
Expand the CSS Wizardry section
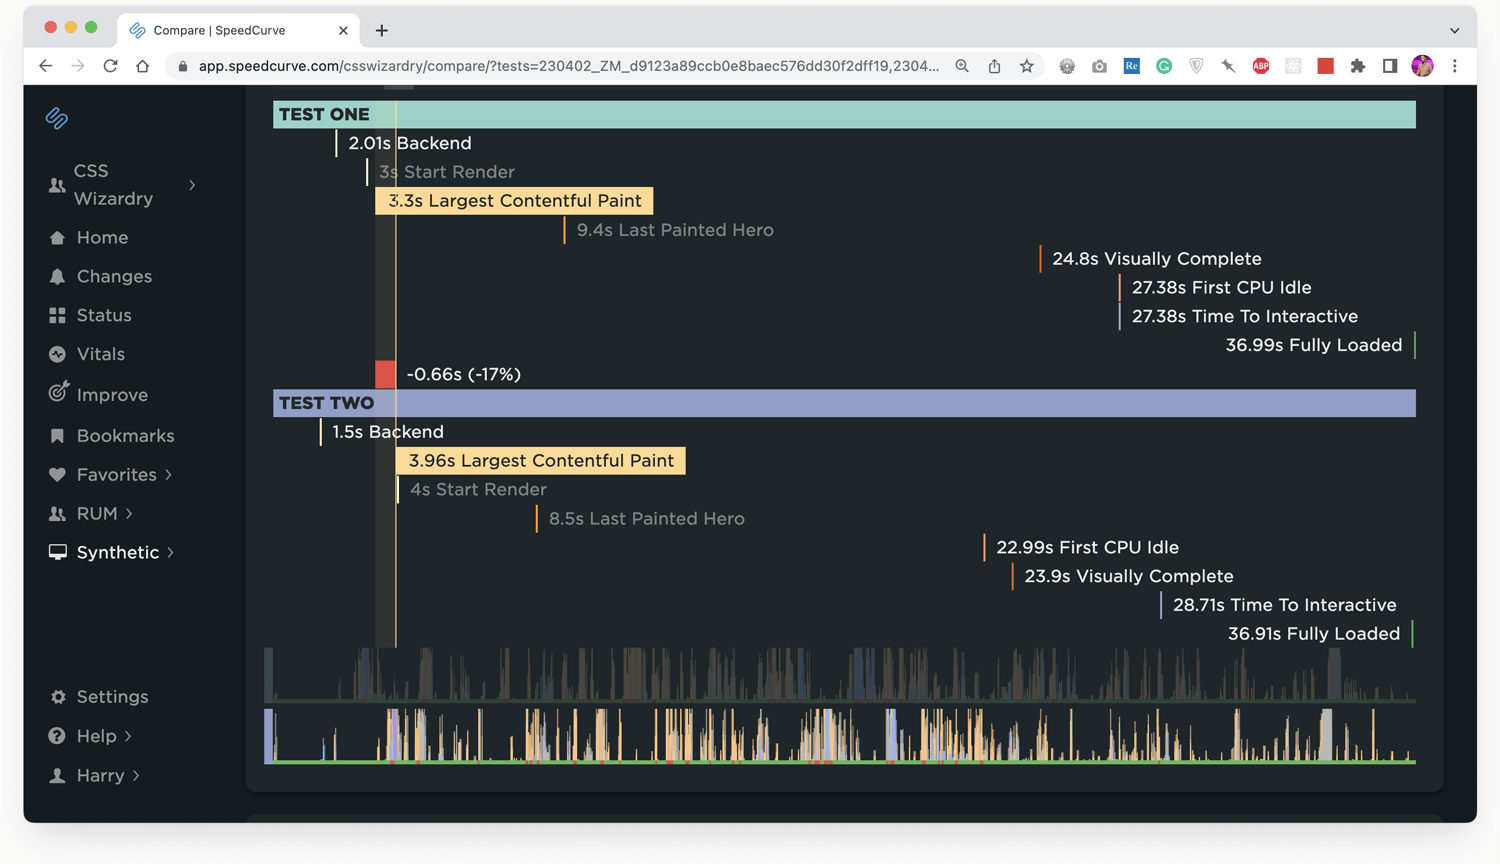click(193, 186)
